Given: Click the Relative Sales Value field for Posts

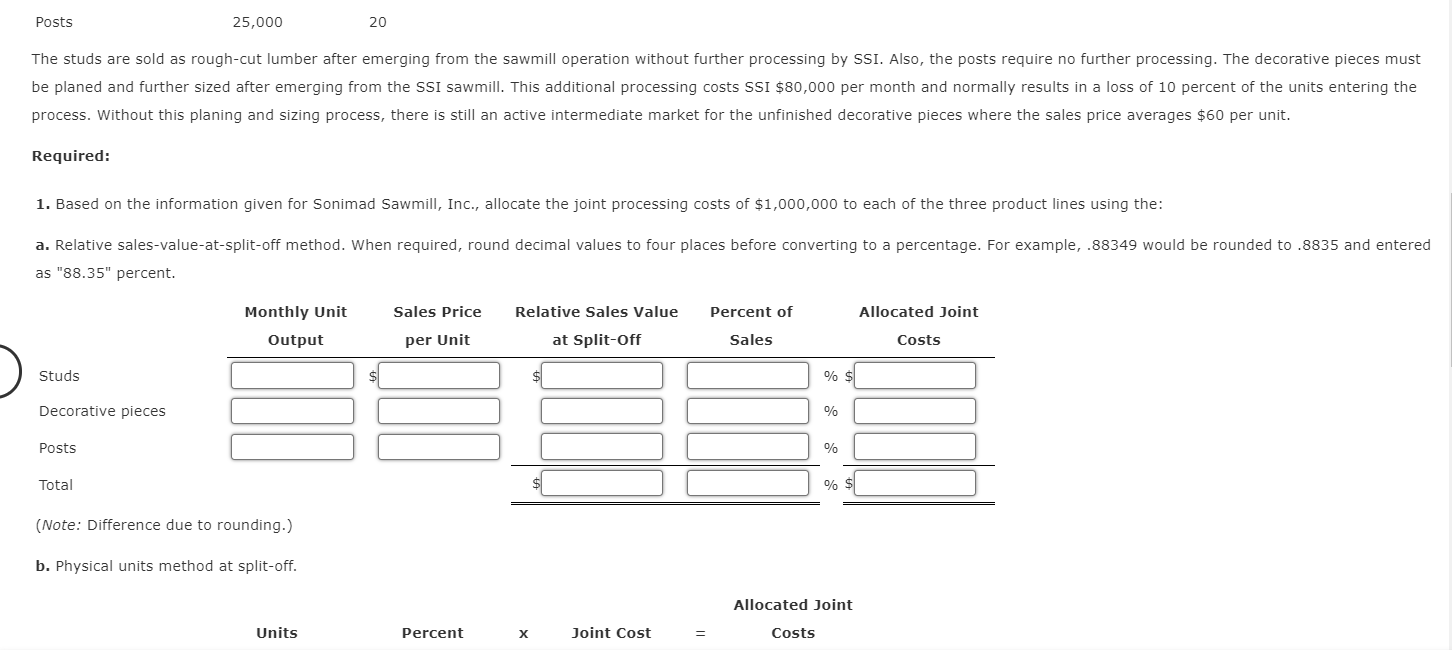Looking at the screenshot, I should tap(601, 446).
